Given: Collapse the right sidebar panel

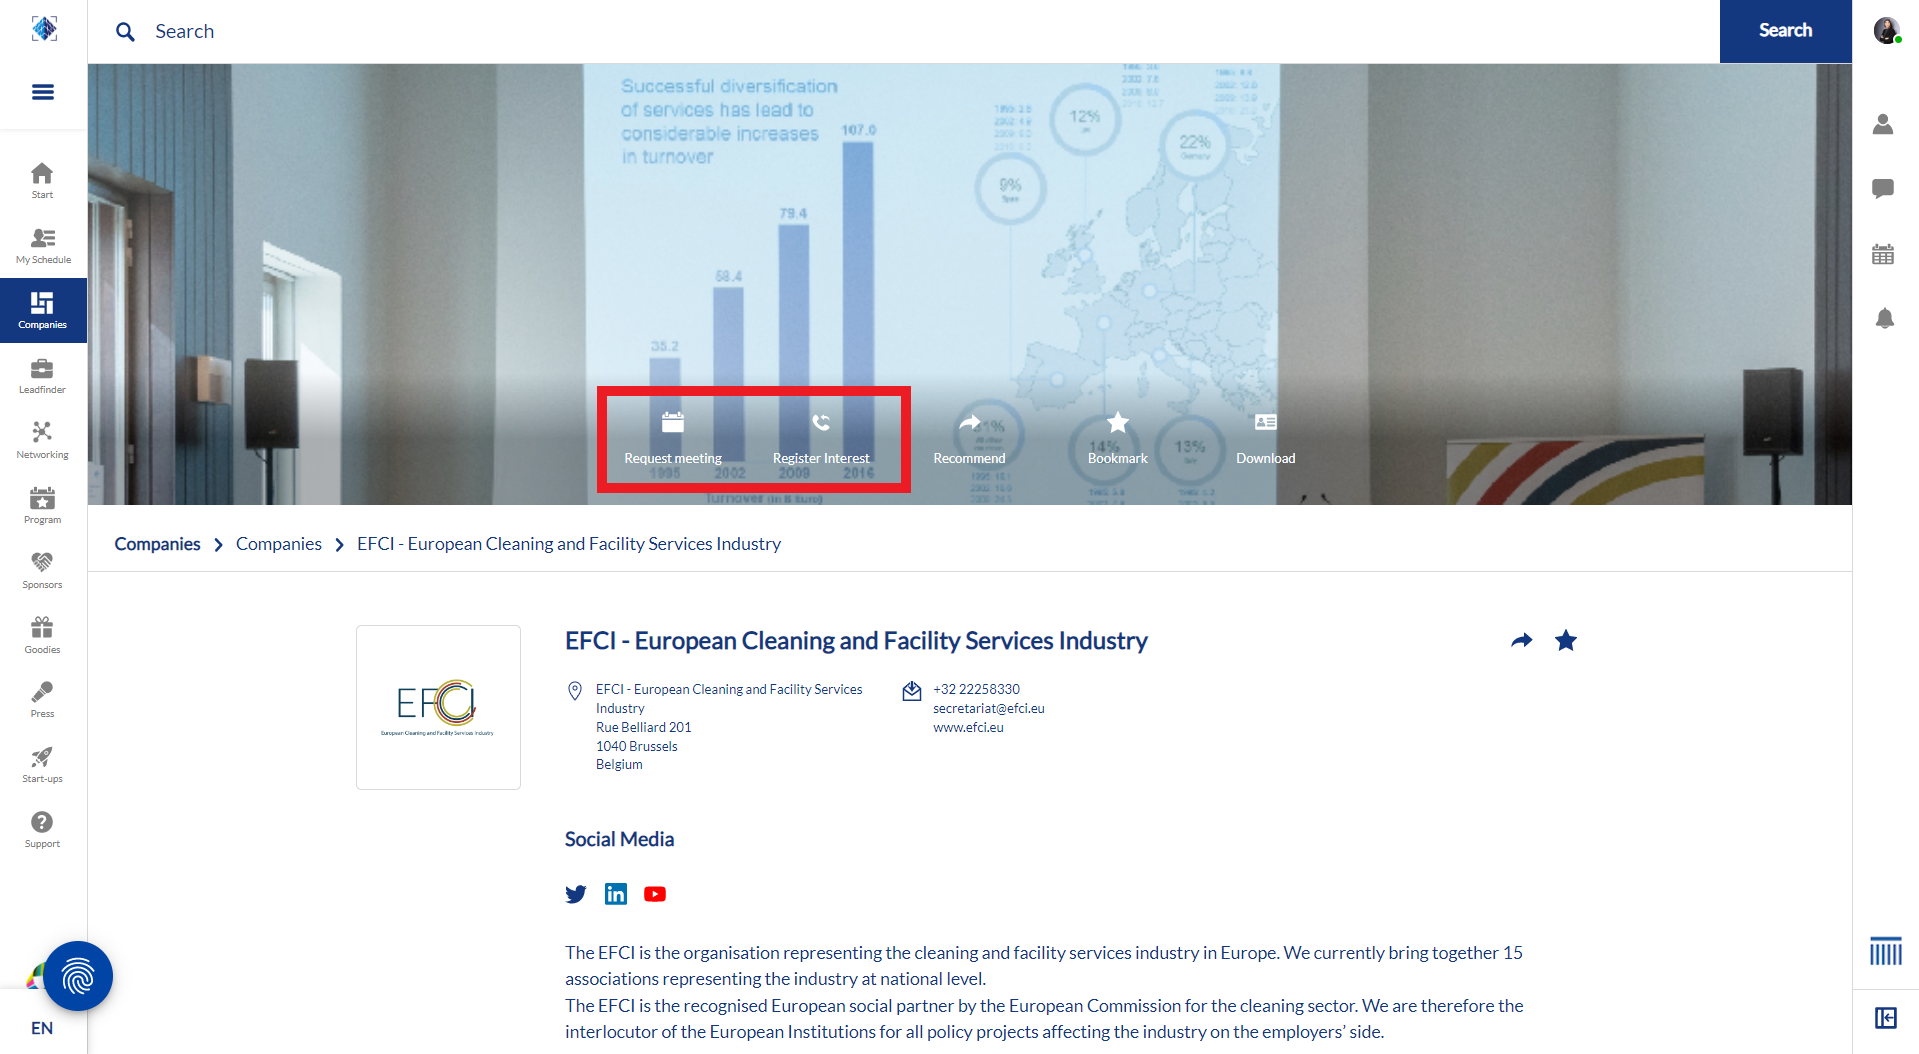Looking at the screenshot, I should [1885, 1018].
